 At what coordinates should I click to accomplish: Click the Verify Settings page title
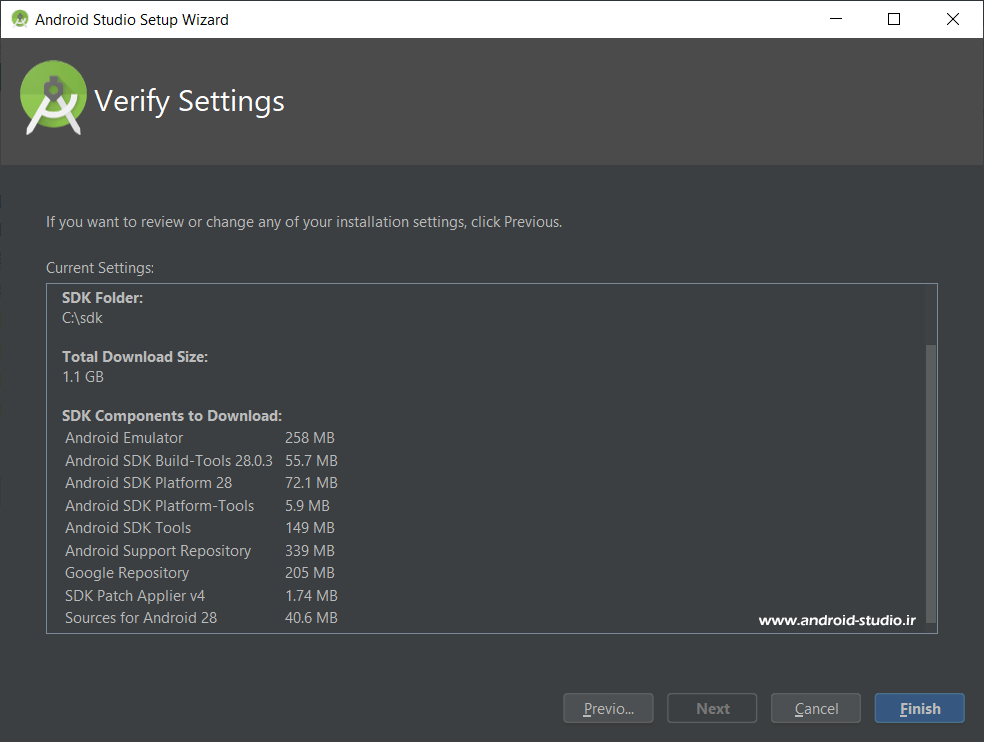tap(190, 101)
